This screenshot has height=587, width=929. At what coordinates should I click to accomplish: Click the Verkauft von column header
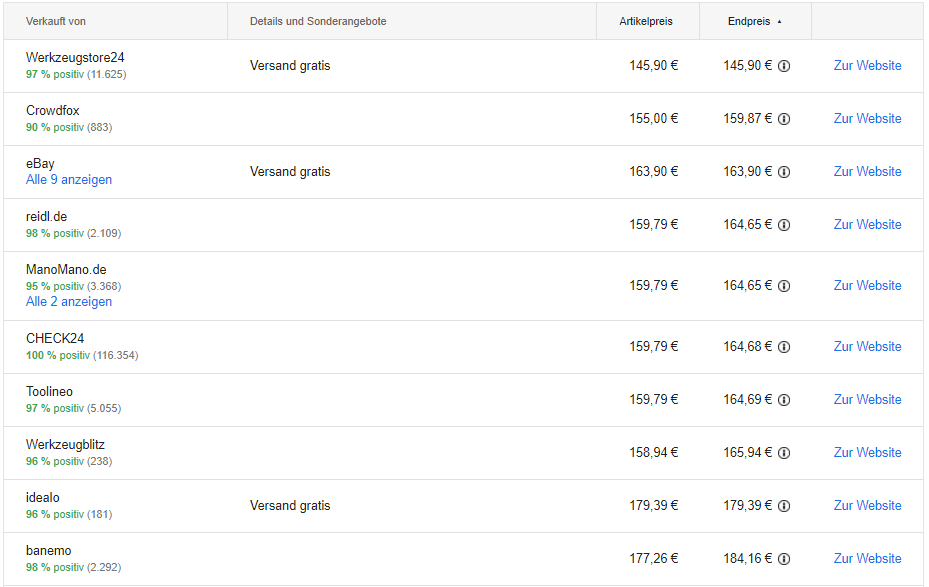tap(56, 21)
